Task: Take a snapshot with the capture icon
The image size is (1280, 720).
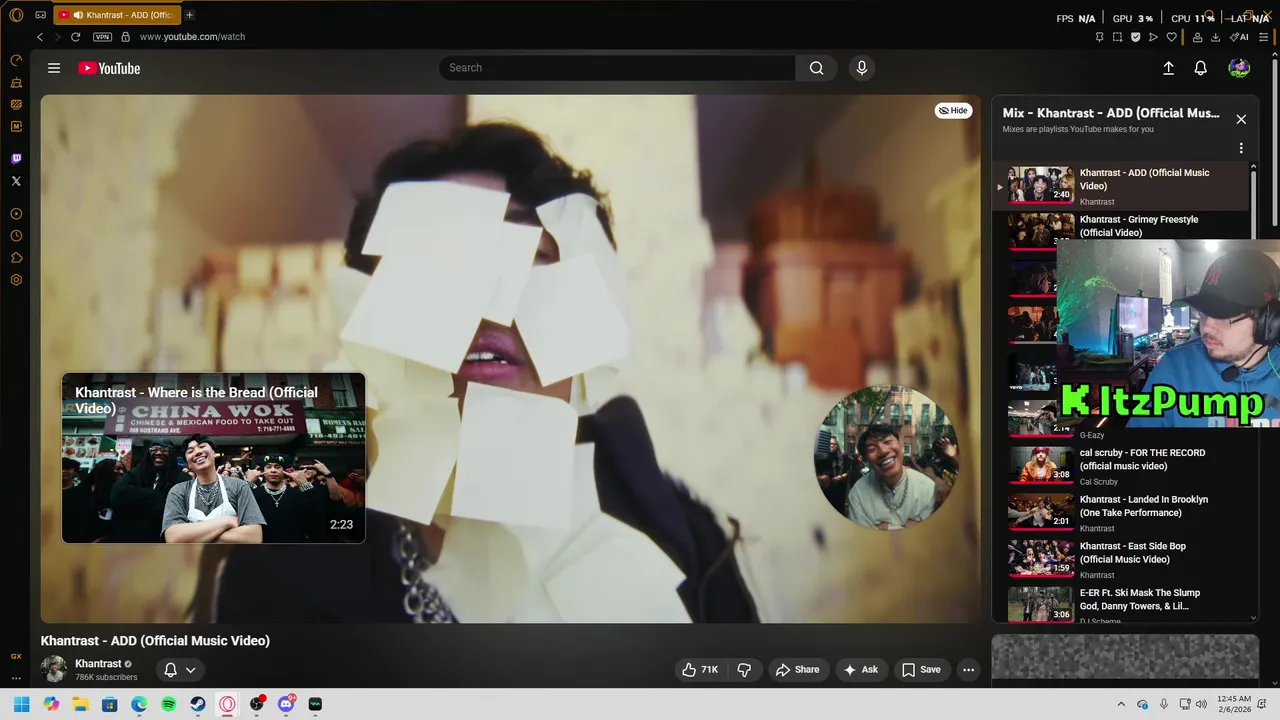Action: point(1117,37)
